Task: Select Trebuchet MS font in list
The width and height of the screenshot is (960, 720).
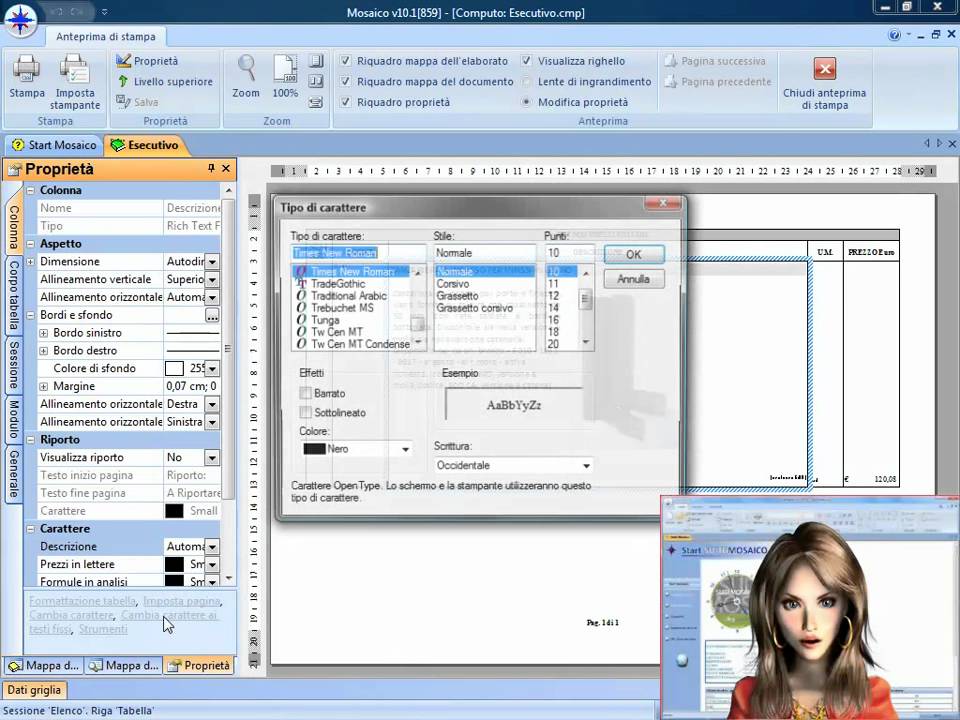Action: point(342,308)
